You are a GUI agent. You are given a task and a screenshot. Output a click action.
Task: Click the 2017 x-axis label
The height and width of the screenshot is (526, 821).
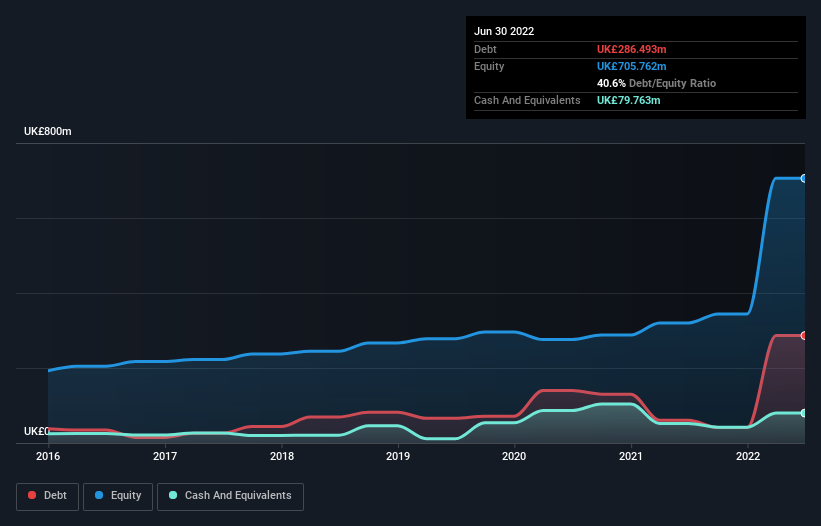(x=165, y=456)
